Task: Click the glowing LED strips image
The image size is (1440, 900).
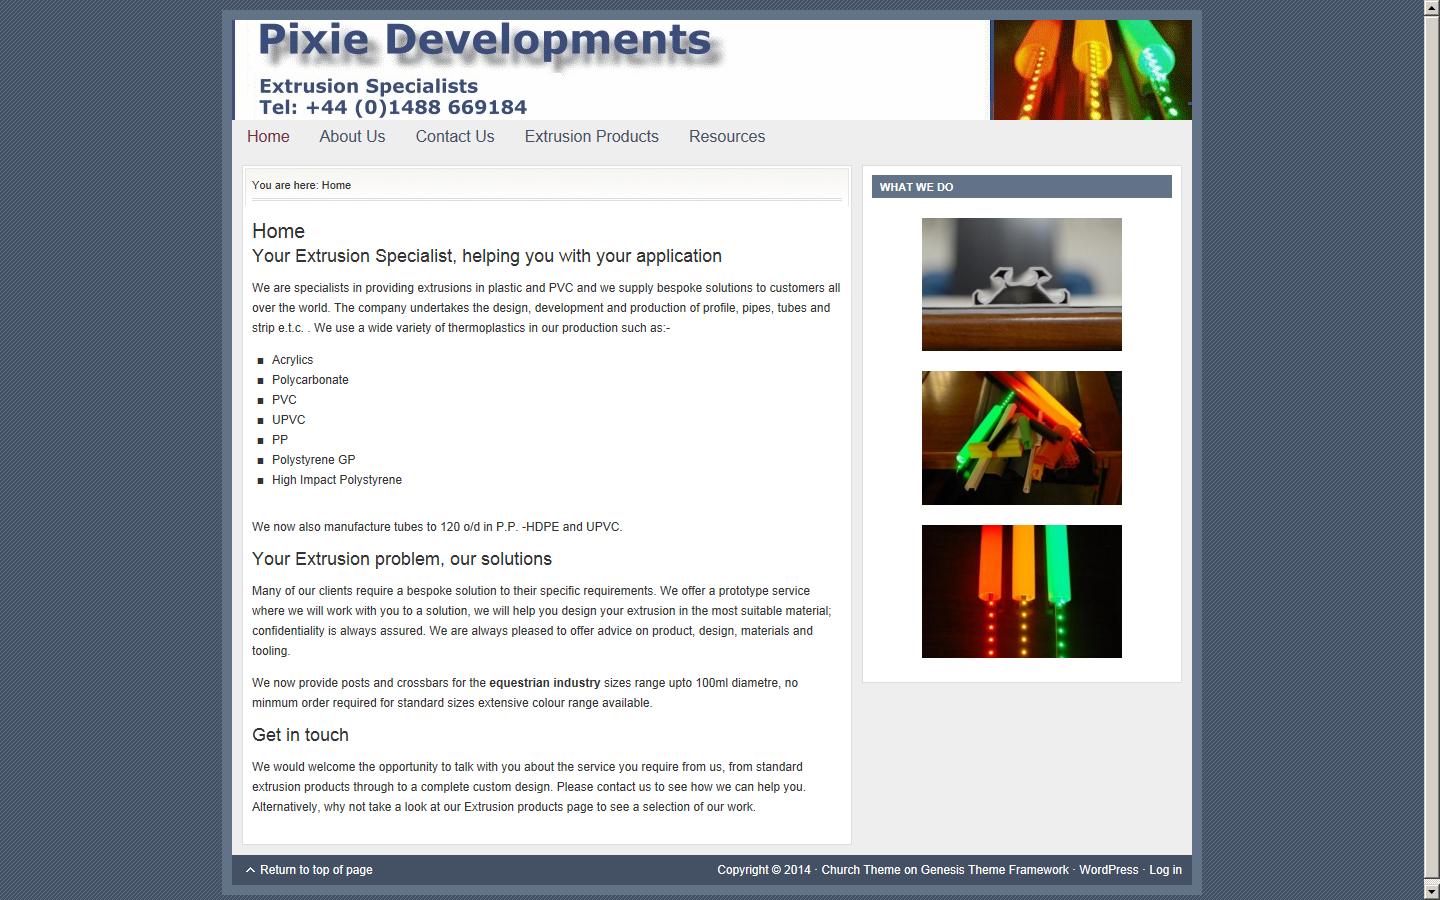Action: (1021, 590)
